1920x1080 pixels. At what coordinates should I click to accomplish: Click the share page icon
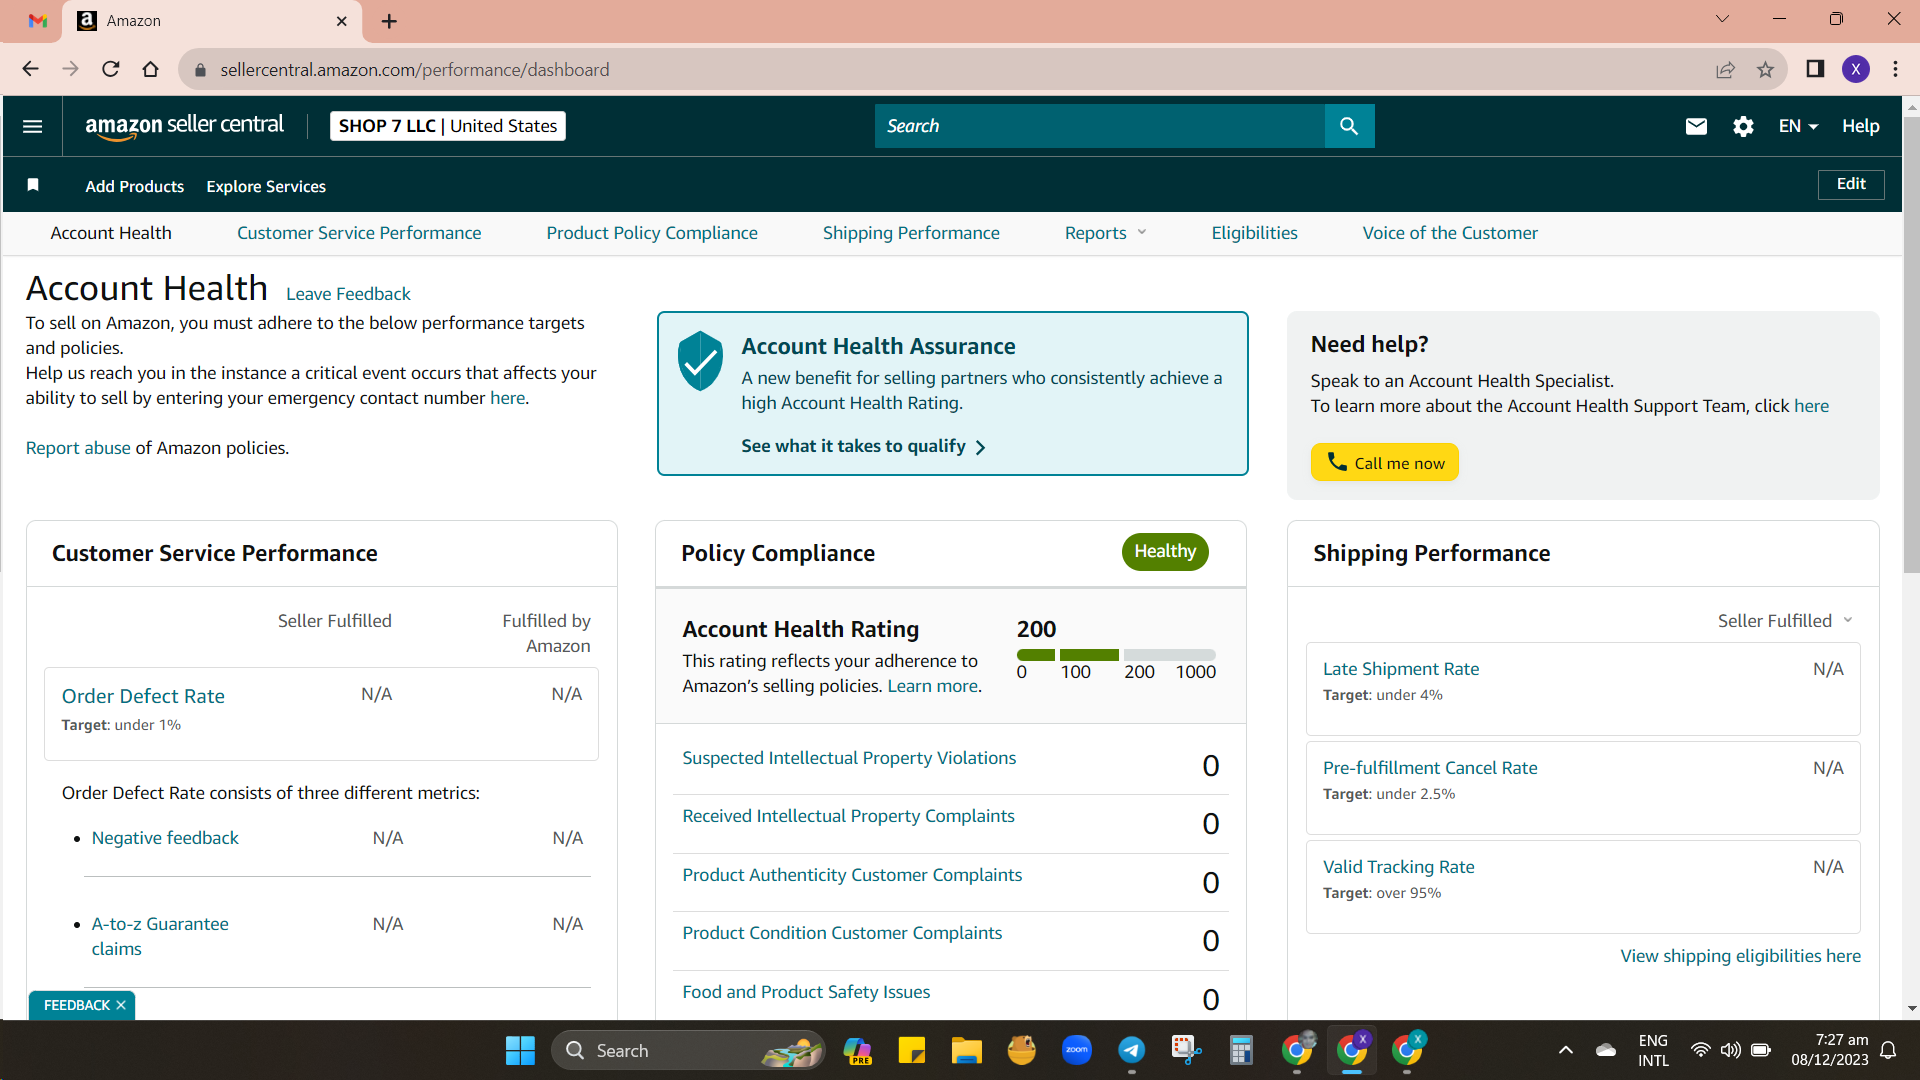point(1725,69)
